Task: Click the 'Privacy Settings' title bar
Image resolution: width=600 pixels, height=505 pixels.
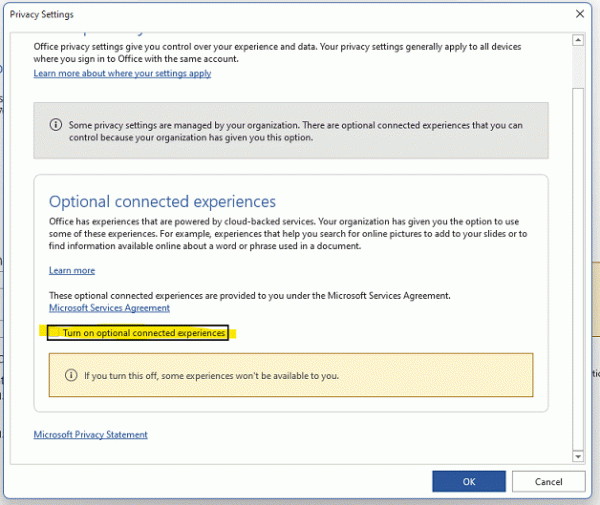Action: click(x=200, y=15)
